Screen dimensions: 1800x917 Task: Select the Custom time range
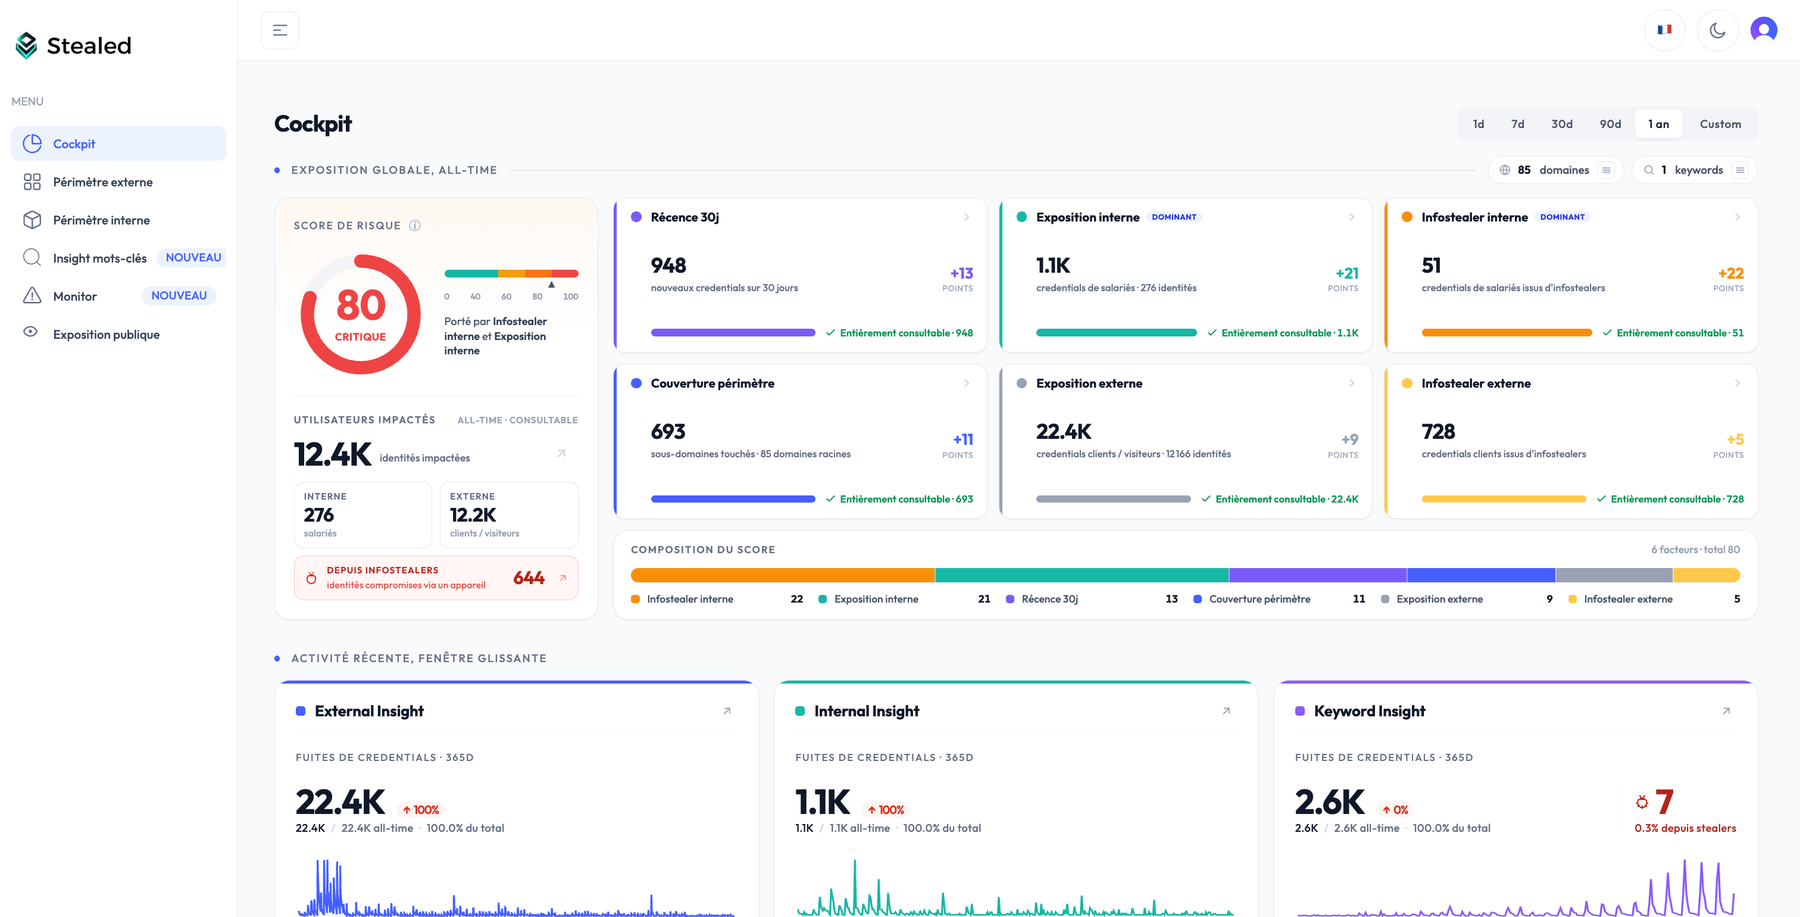click(1720, 124)
